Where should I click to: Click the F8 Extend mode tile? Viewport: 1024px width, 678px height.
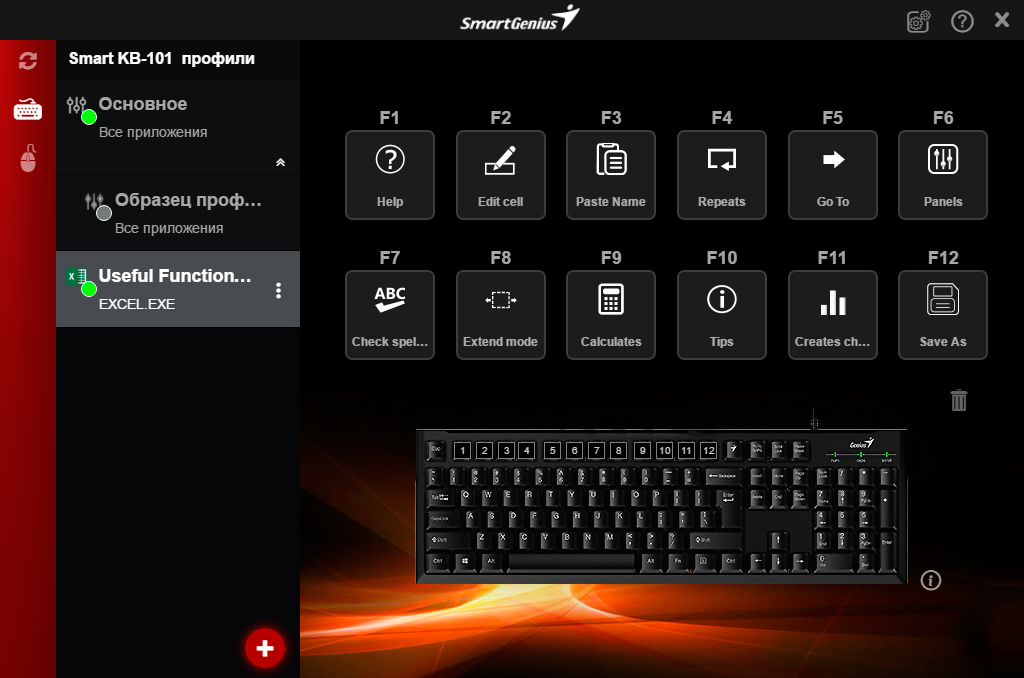(500, 315)
